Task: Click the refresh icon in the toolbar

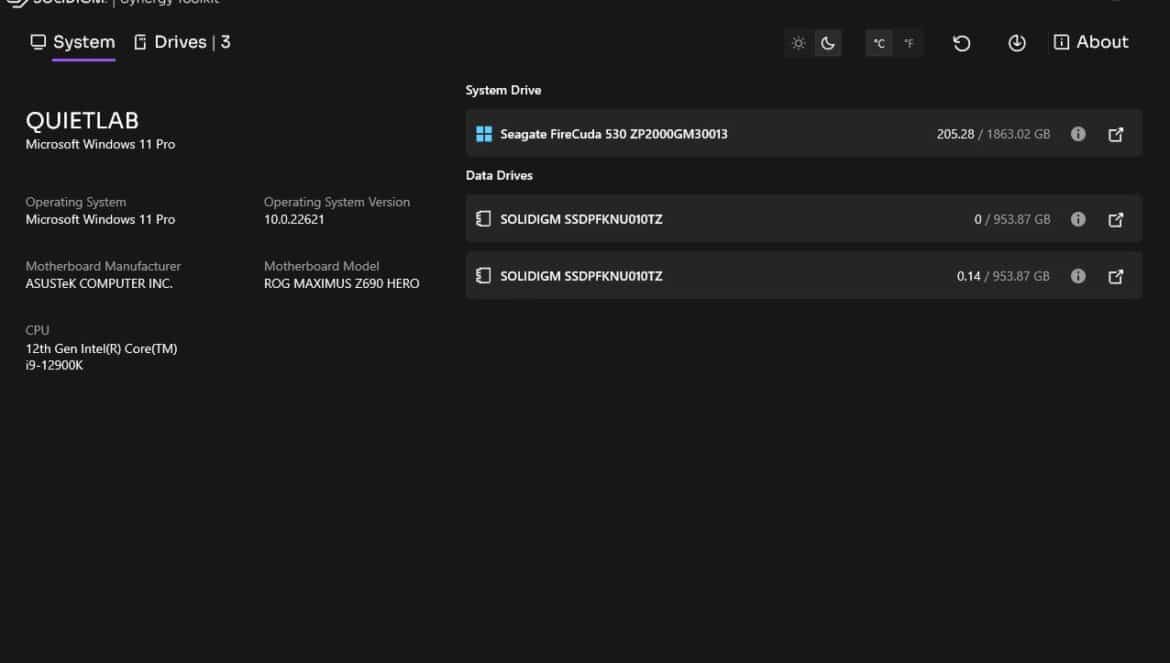Action: [x=961, y=43]
